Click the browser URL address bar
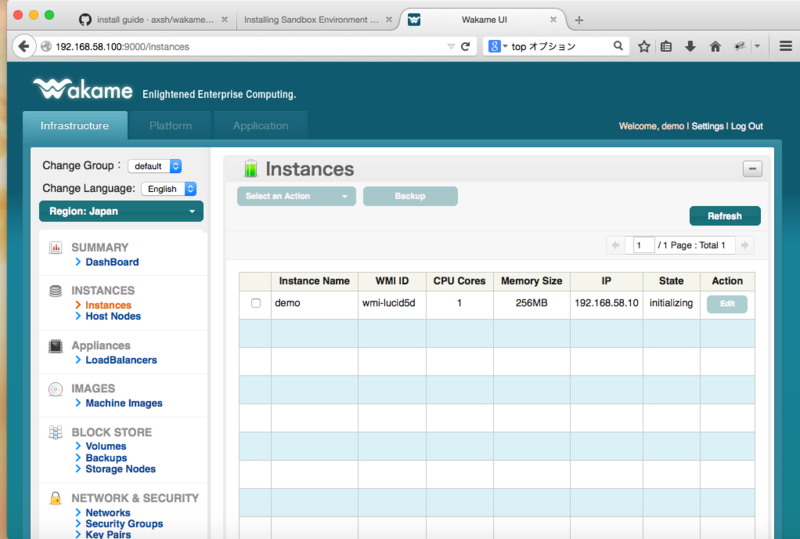The height and width of the screenshot is (539, 800). point(247,46)
